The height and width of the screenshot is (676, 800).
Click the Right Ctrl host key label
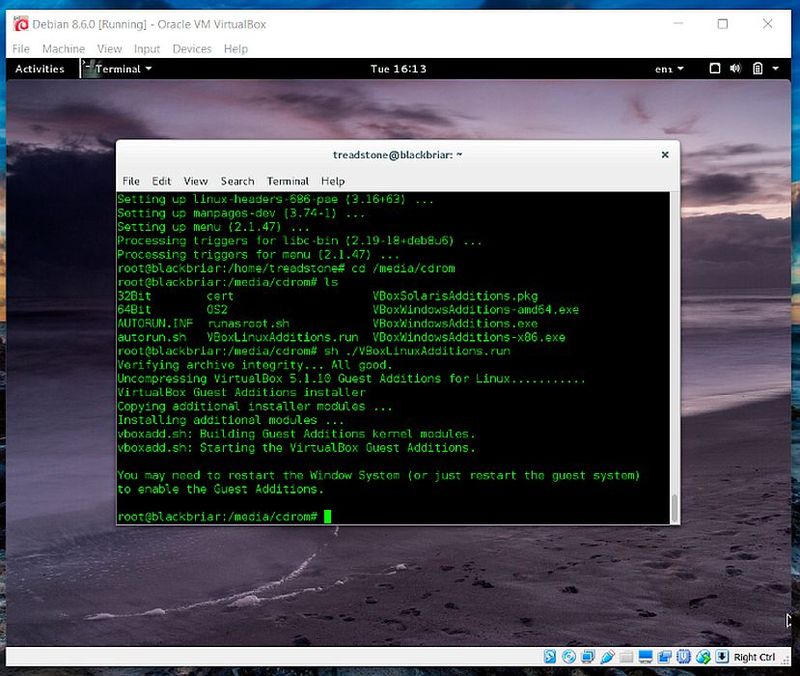(754, 657)
